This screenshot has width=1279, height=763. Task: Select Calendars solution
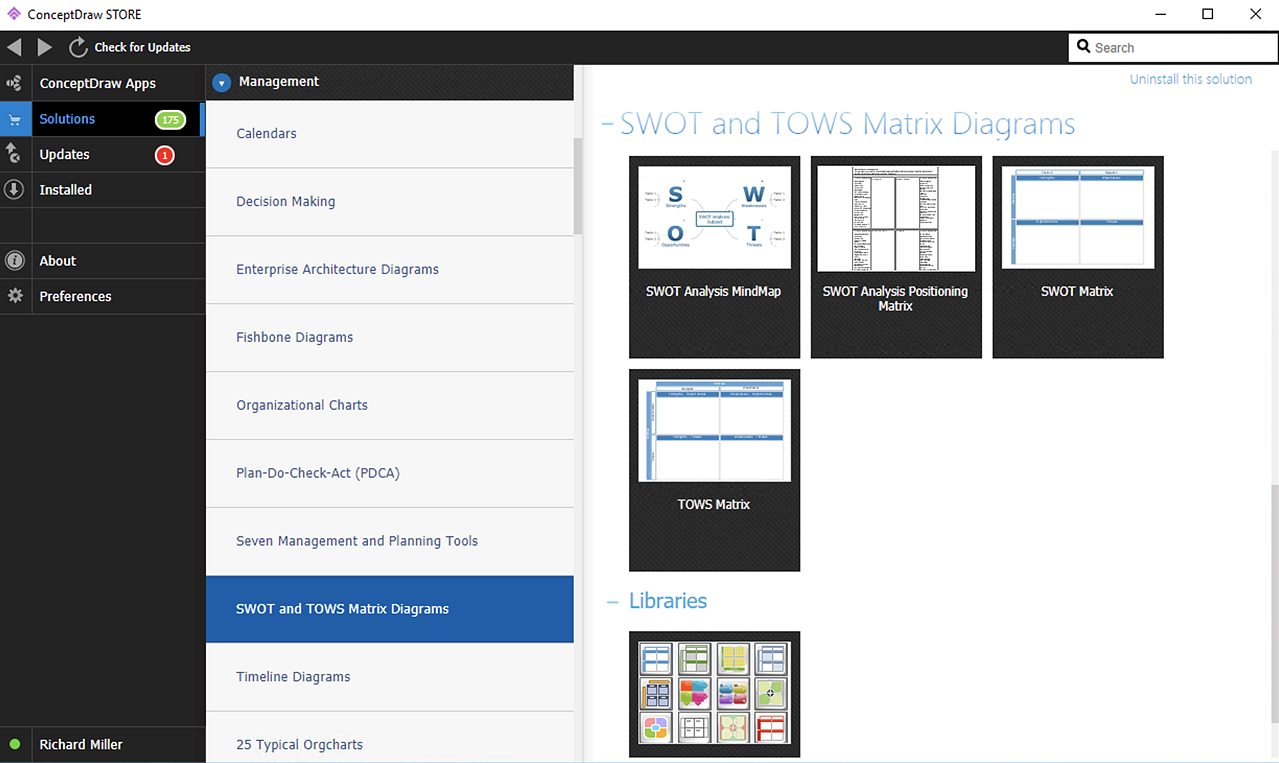[x=390, y=134]
